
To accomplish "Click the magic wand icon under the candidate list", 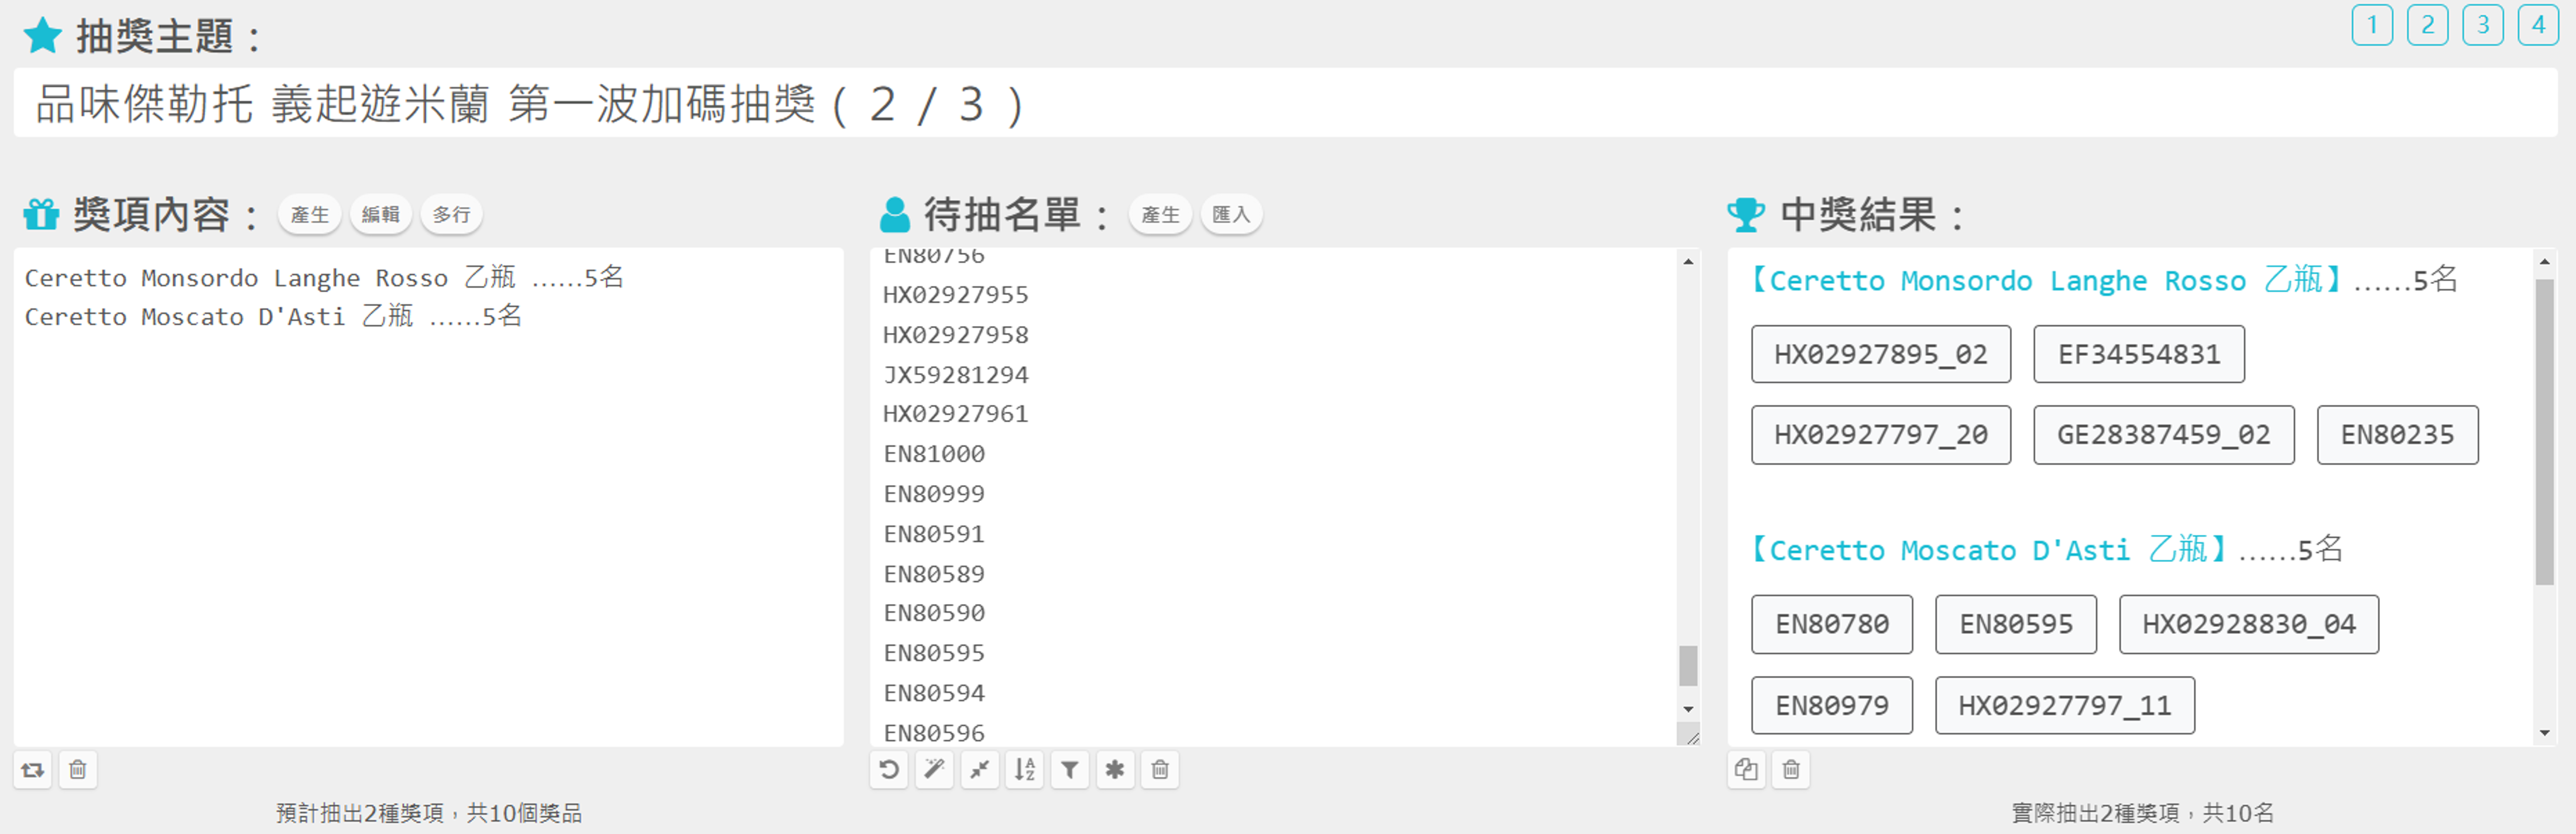I will [x=934, y=770].
